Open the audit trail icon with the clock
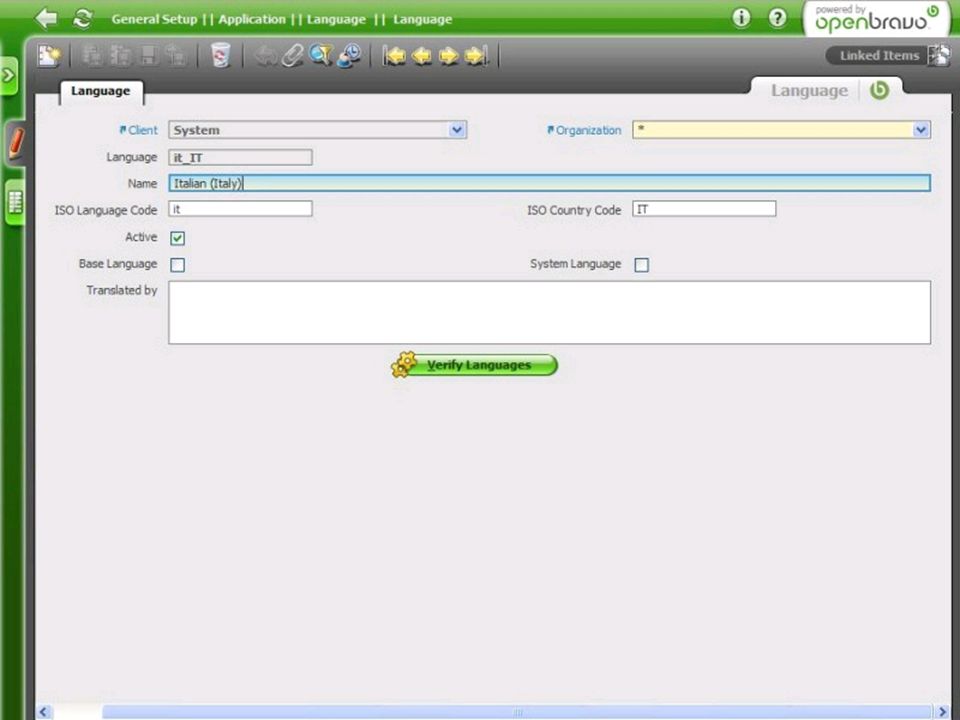 [x=349, y=56]
